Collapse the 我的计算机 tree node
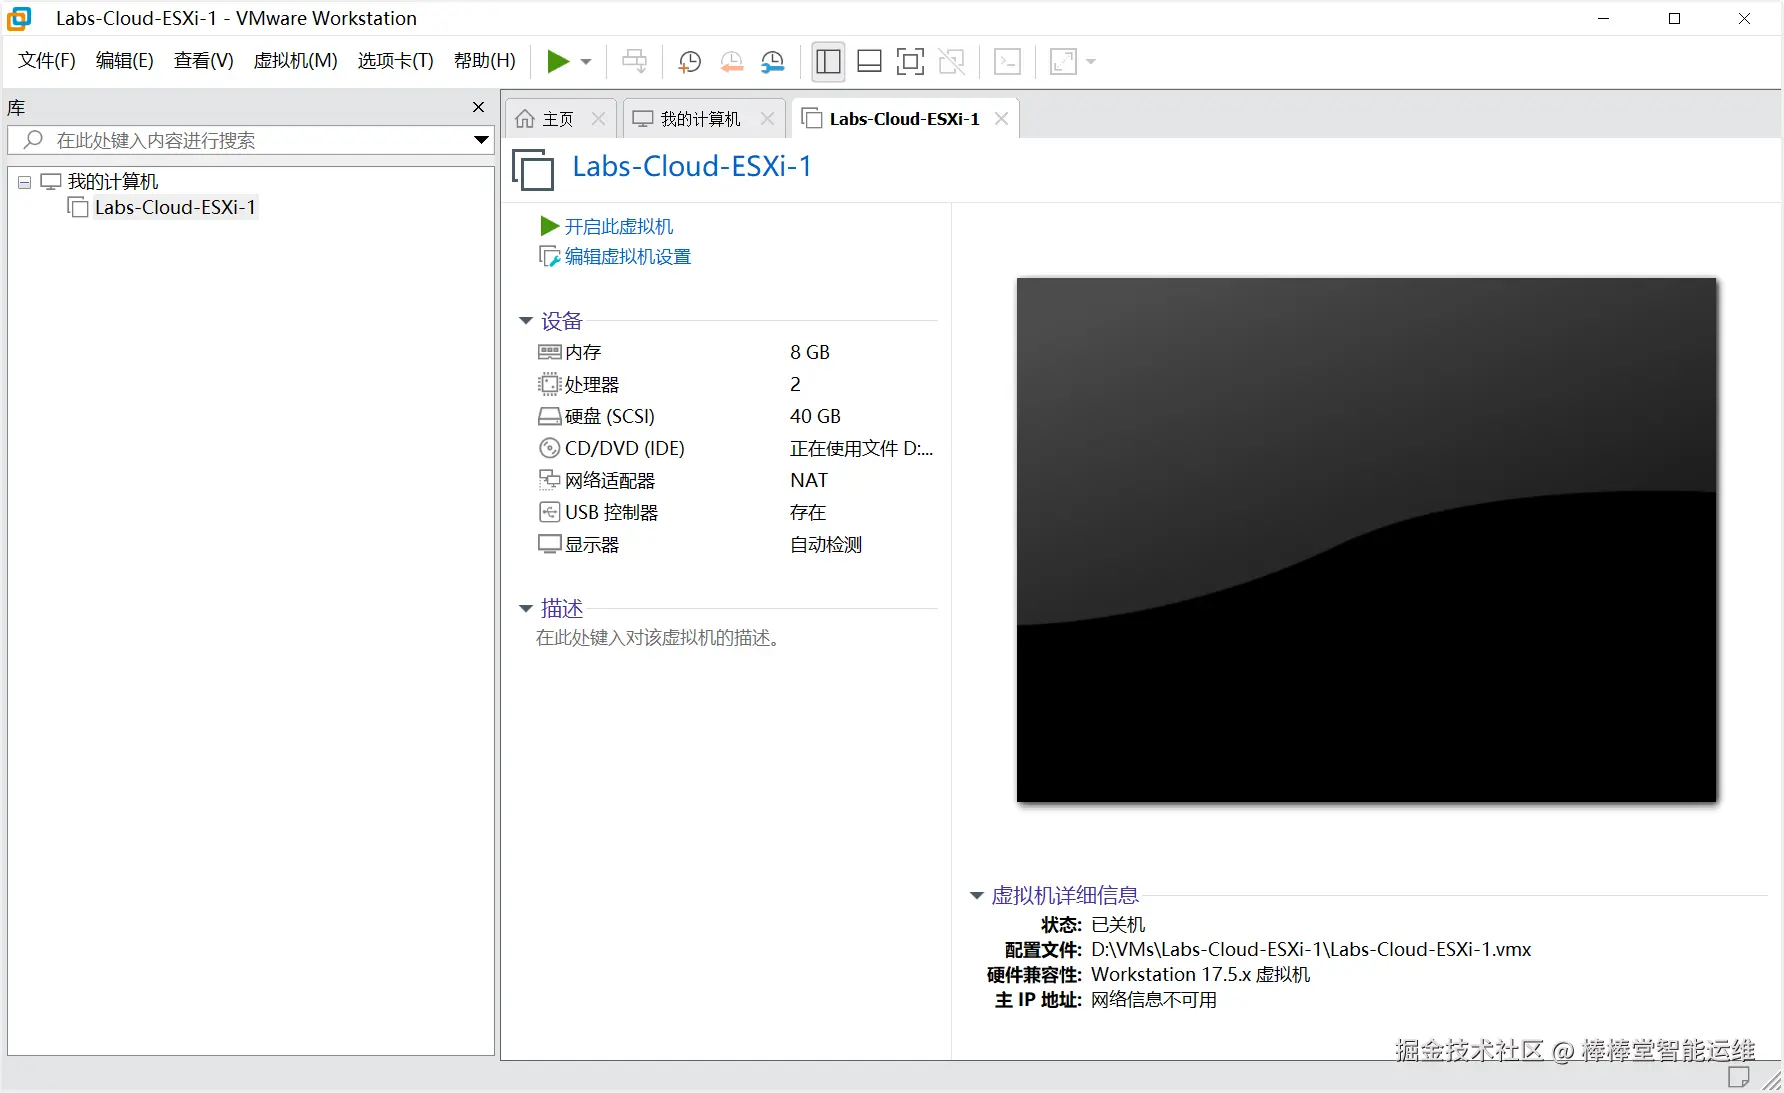Viewport: 1784px width, 1093px height. (24, 182)
